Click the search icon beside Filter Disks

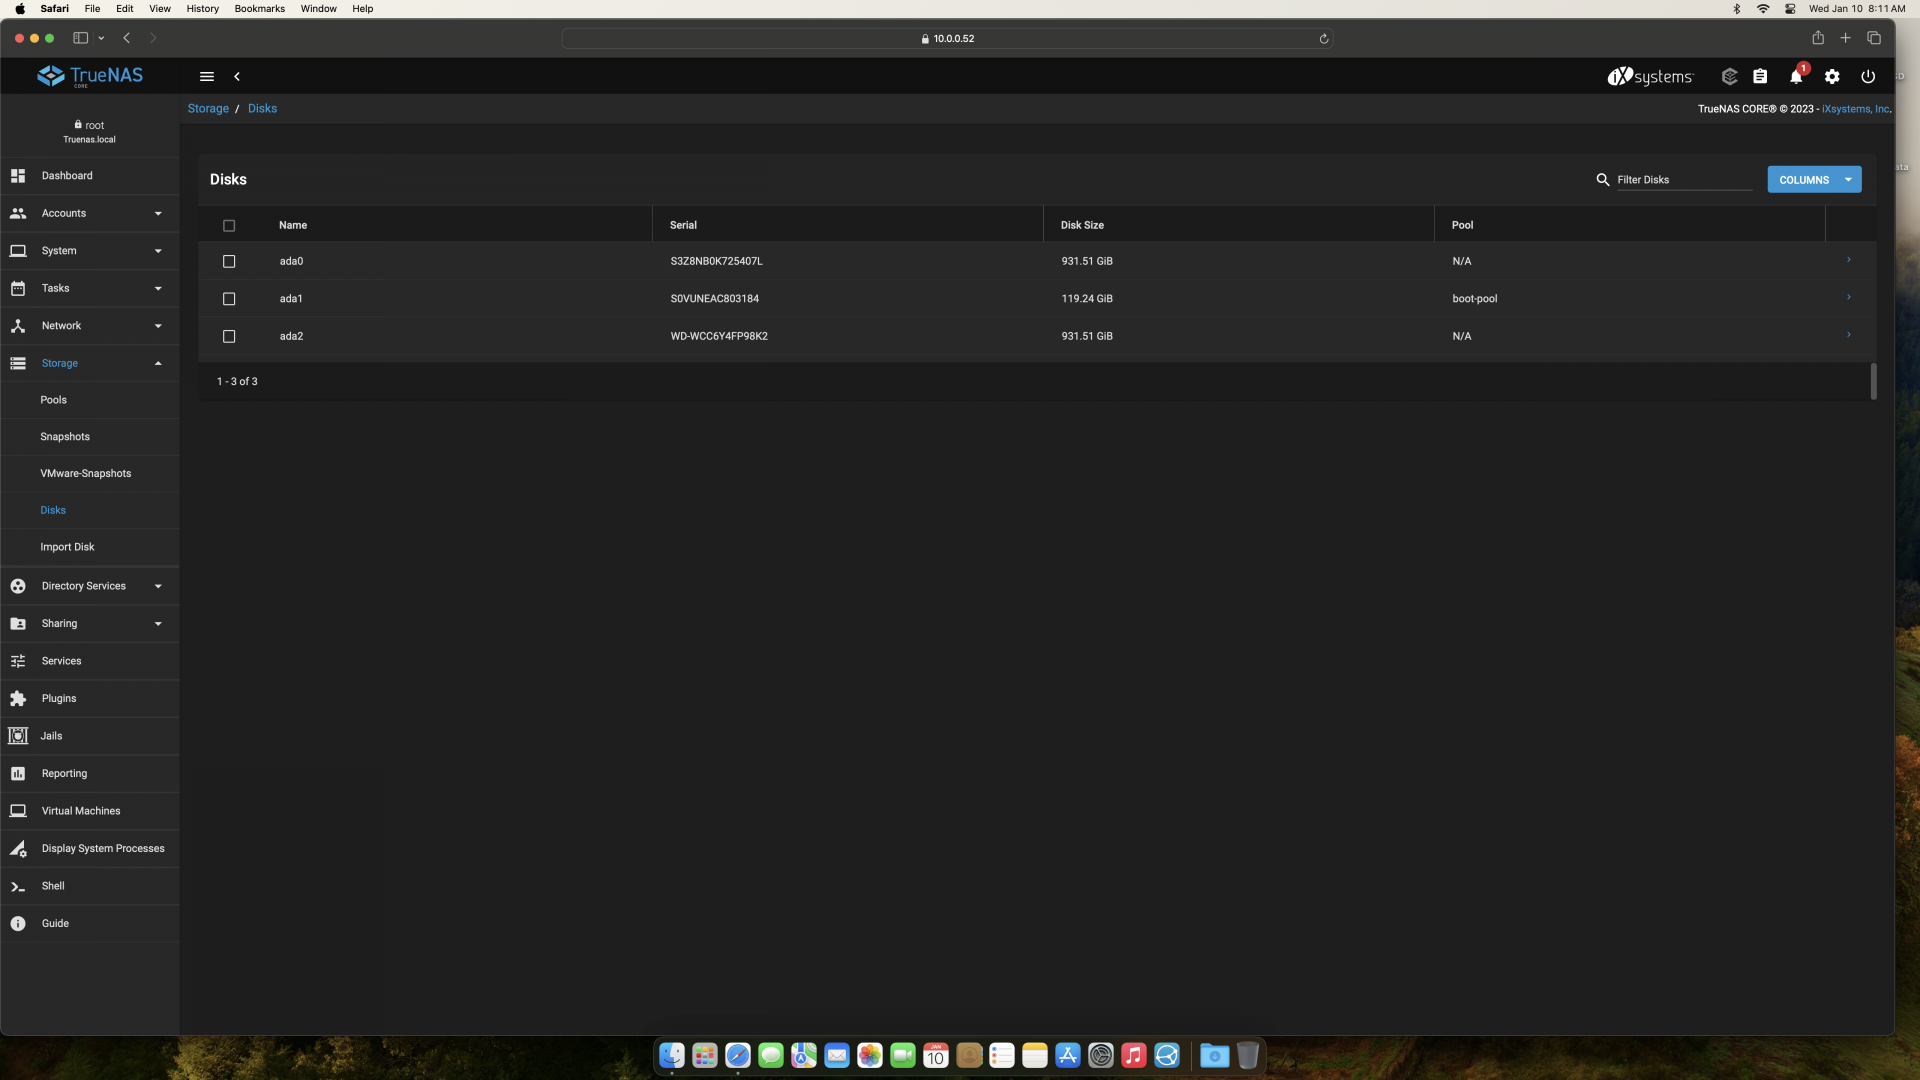click(x=1603, y=180)
